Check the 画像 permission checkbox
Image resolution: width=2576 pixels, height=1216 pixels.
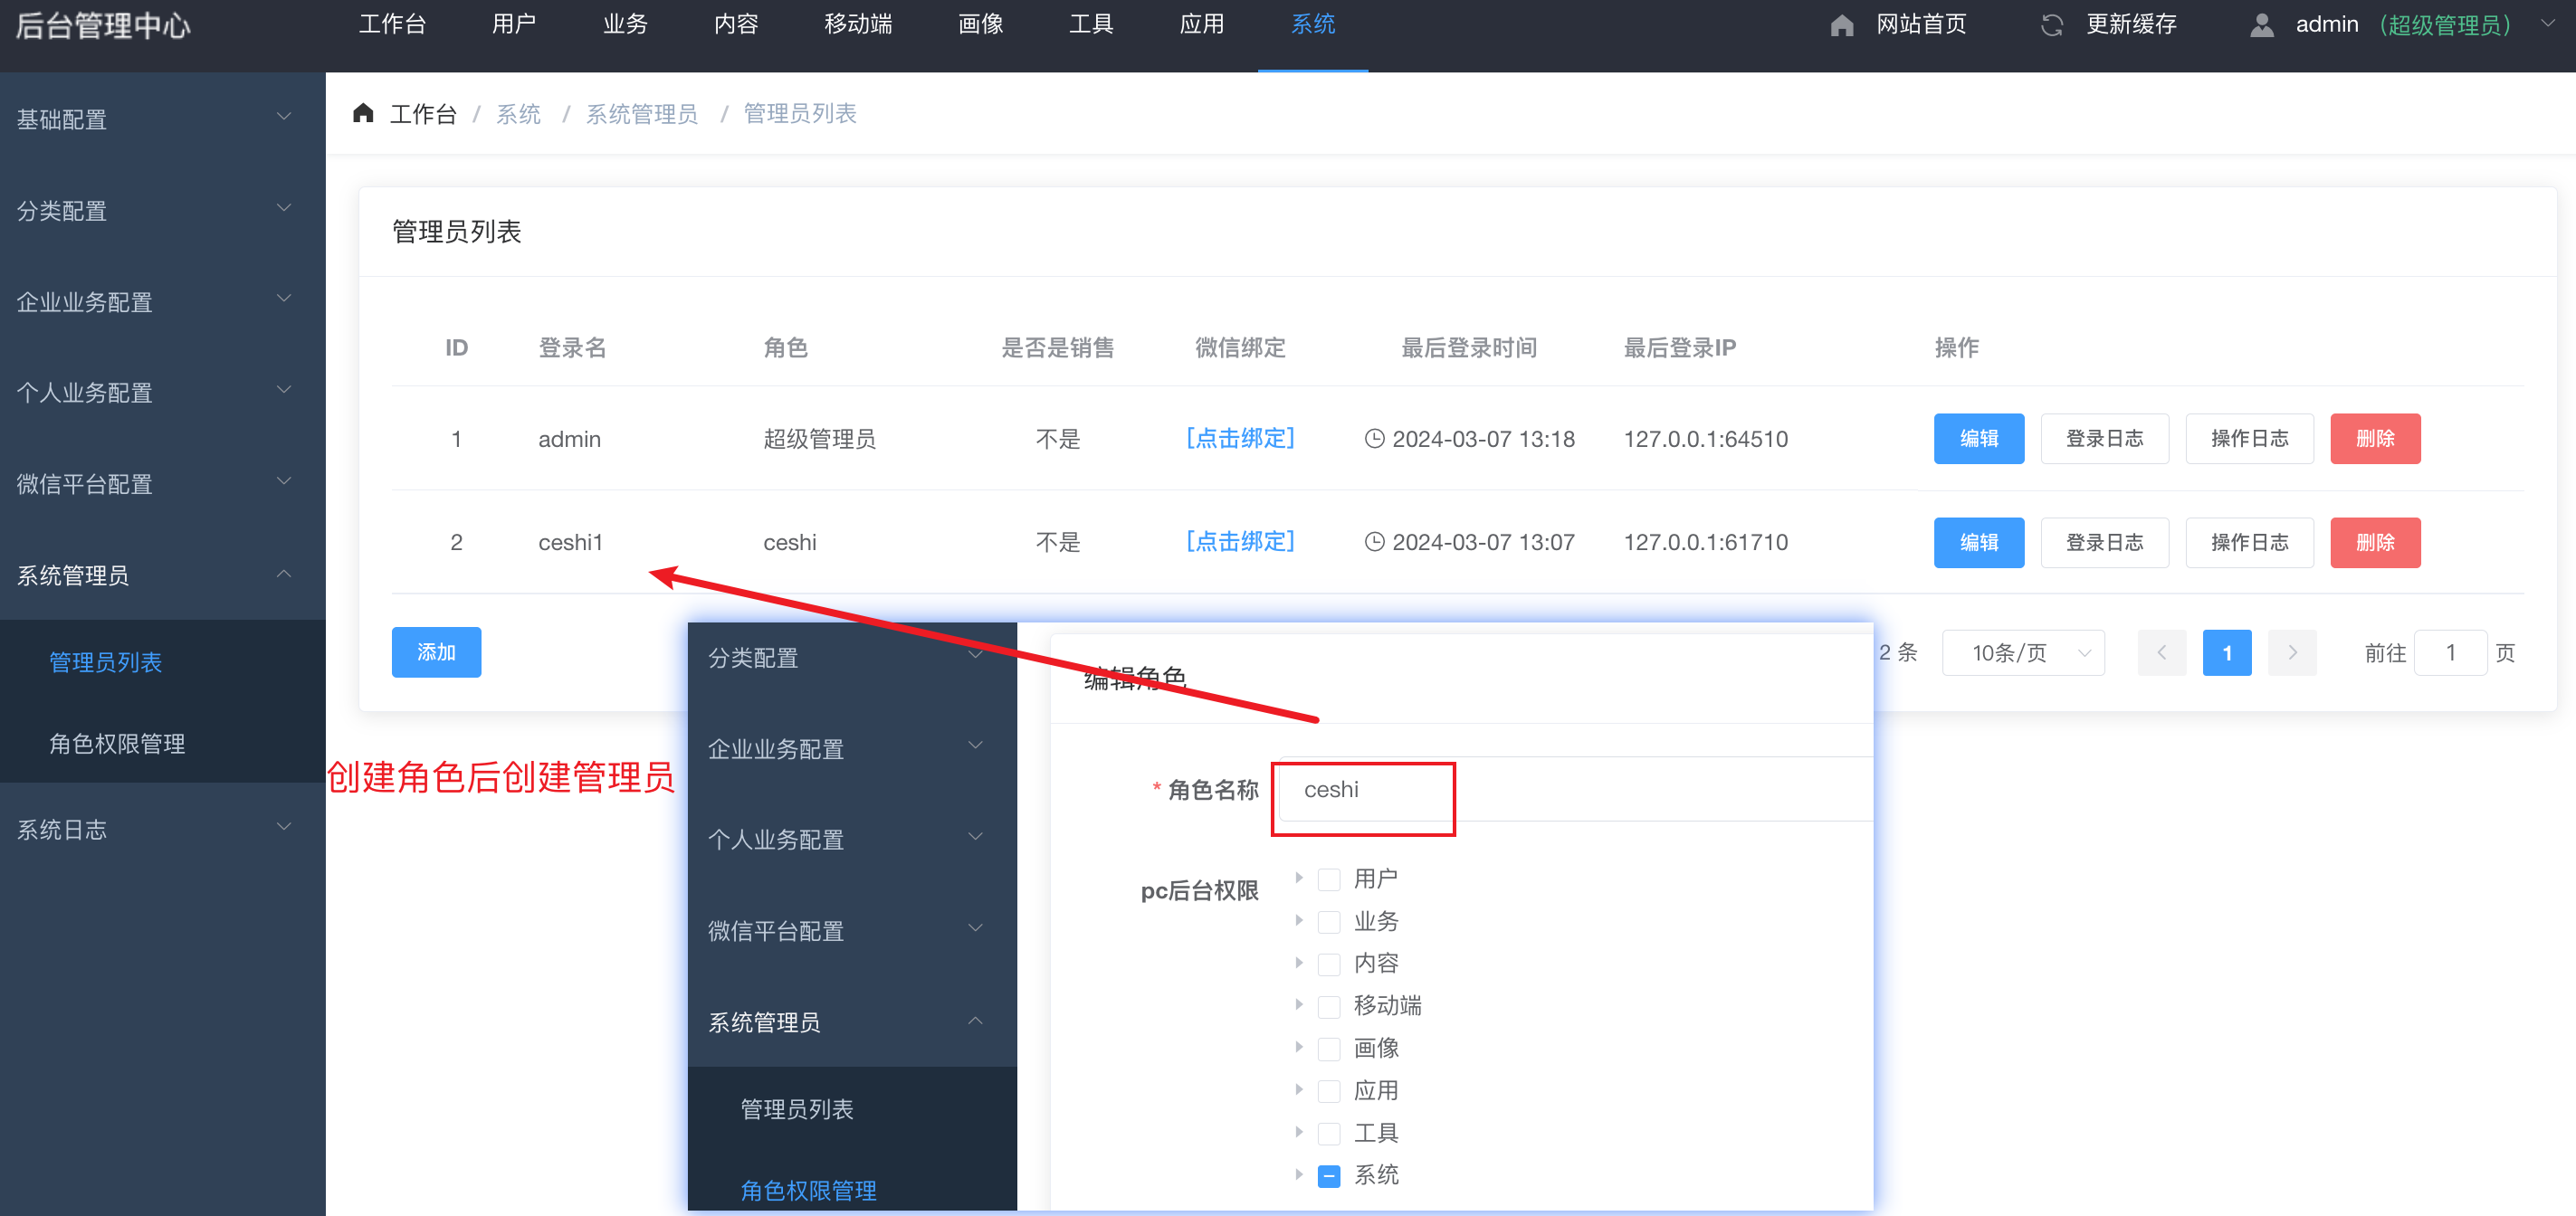[x=1329, y=1048]
